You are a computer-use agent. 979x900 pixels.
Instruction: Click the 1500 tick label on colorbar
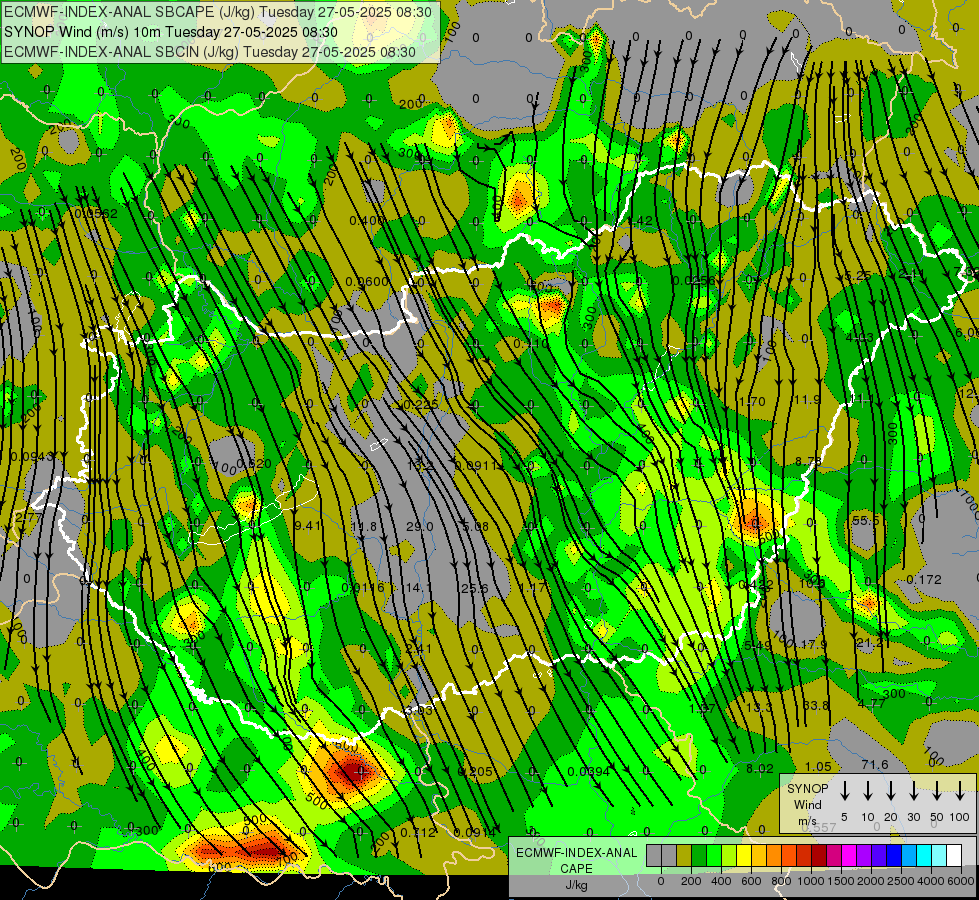[841, 881]
